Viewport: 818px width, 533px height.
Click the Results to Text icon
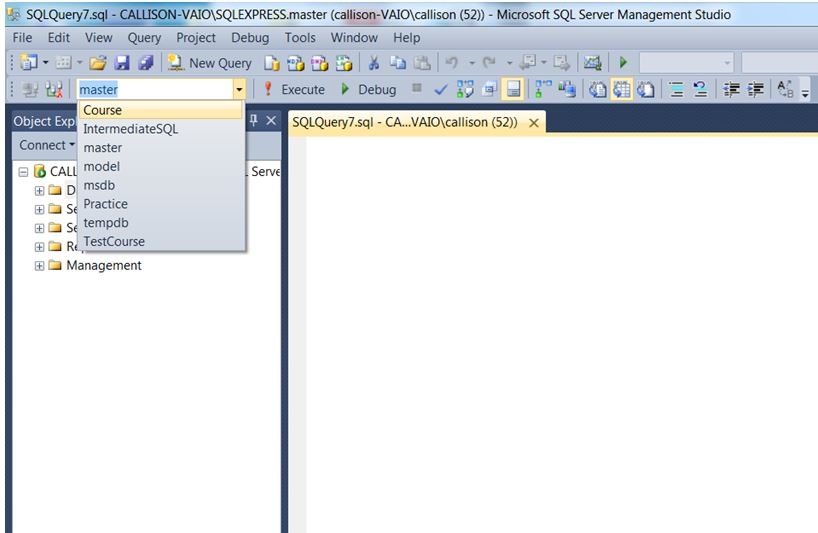598,89
